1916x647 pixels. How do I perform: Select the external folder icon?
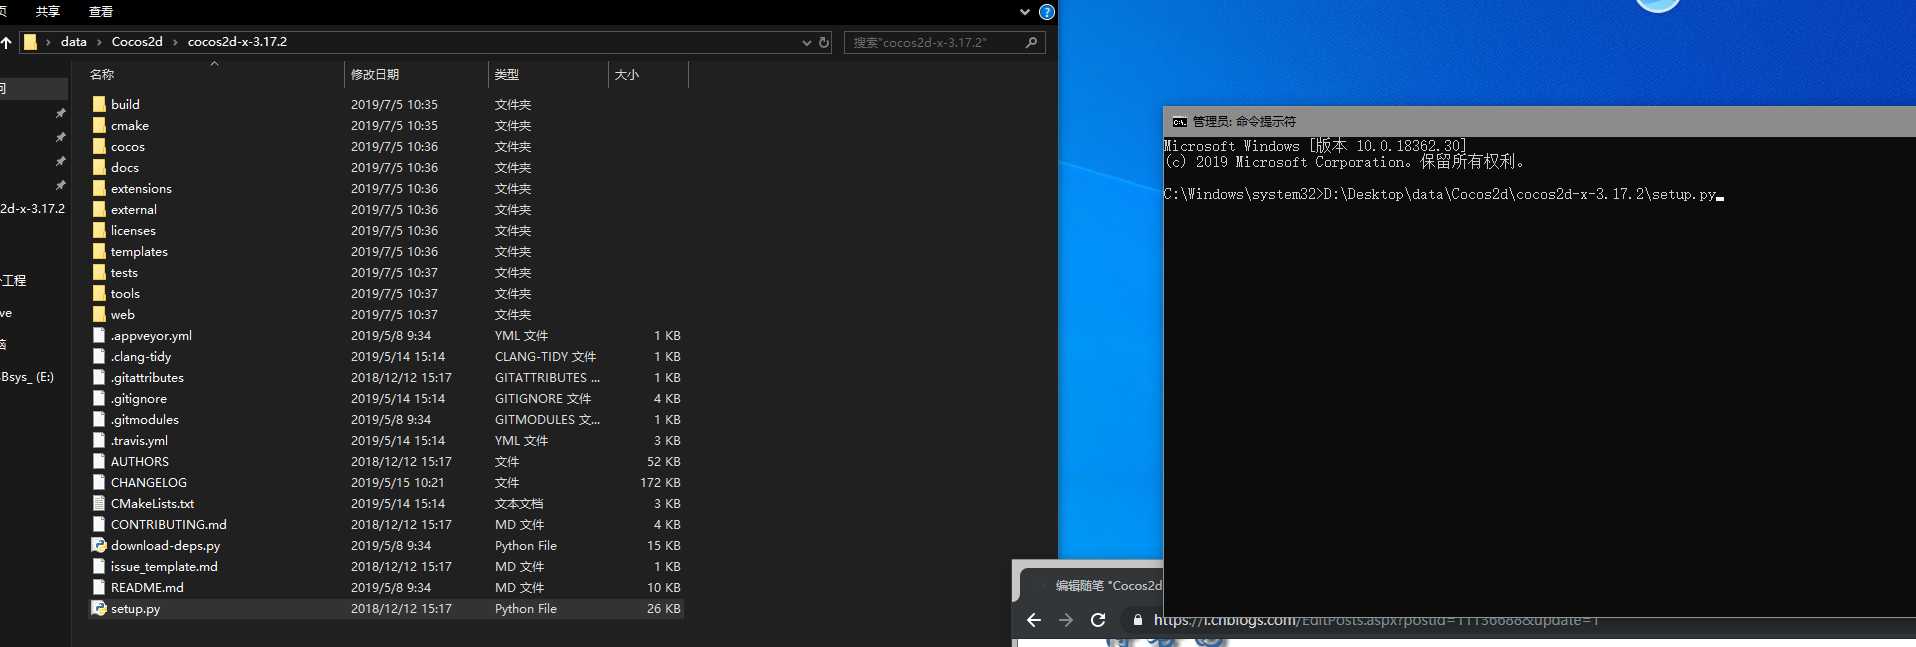tap(99, 209)
